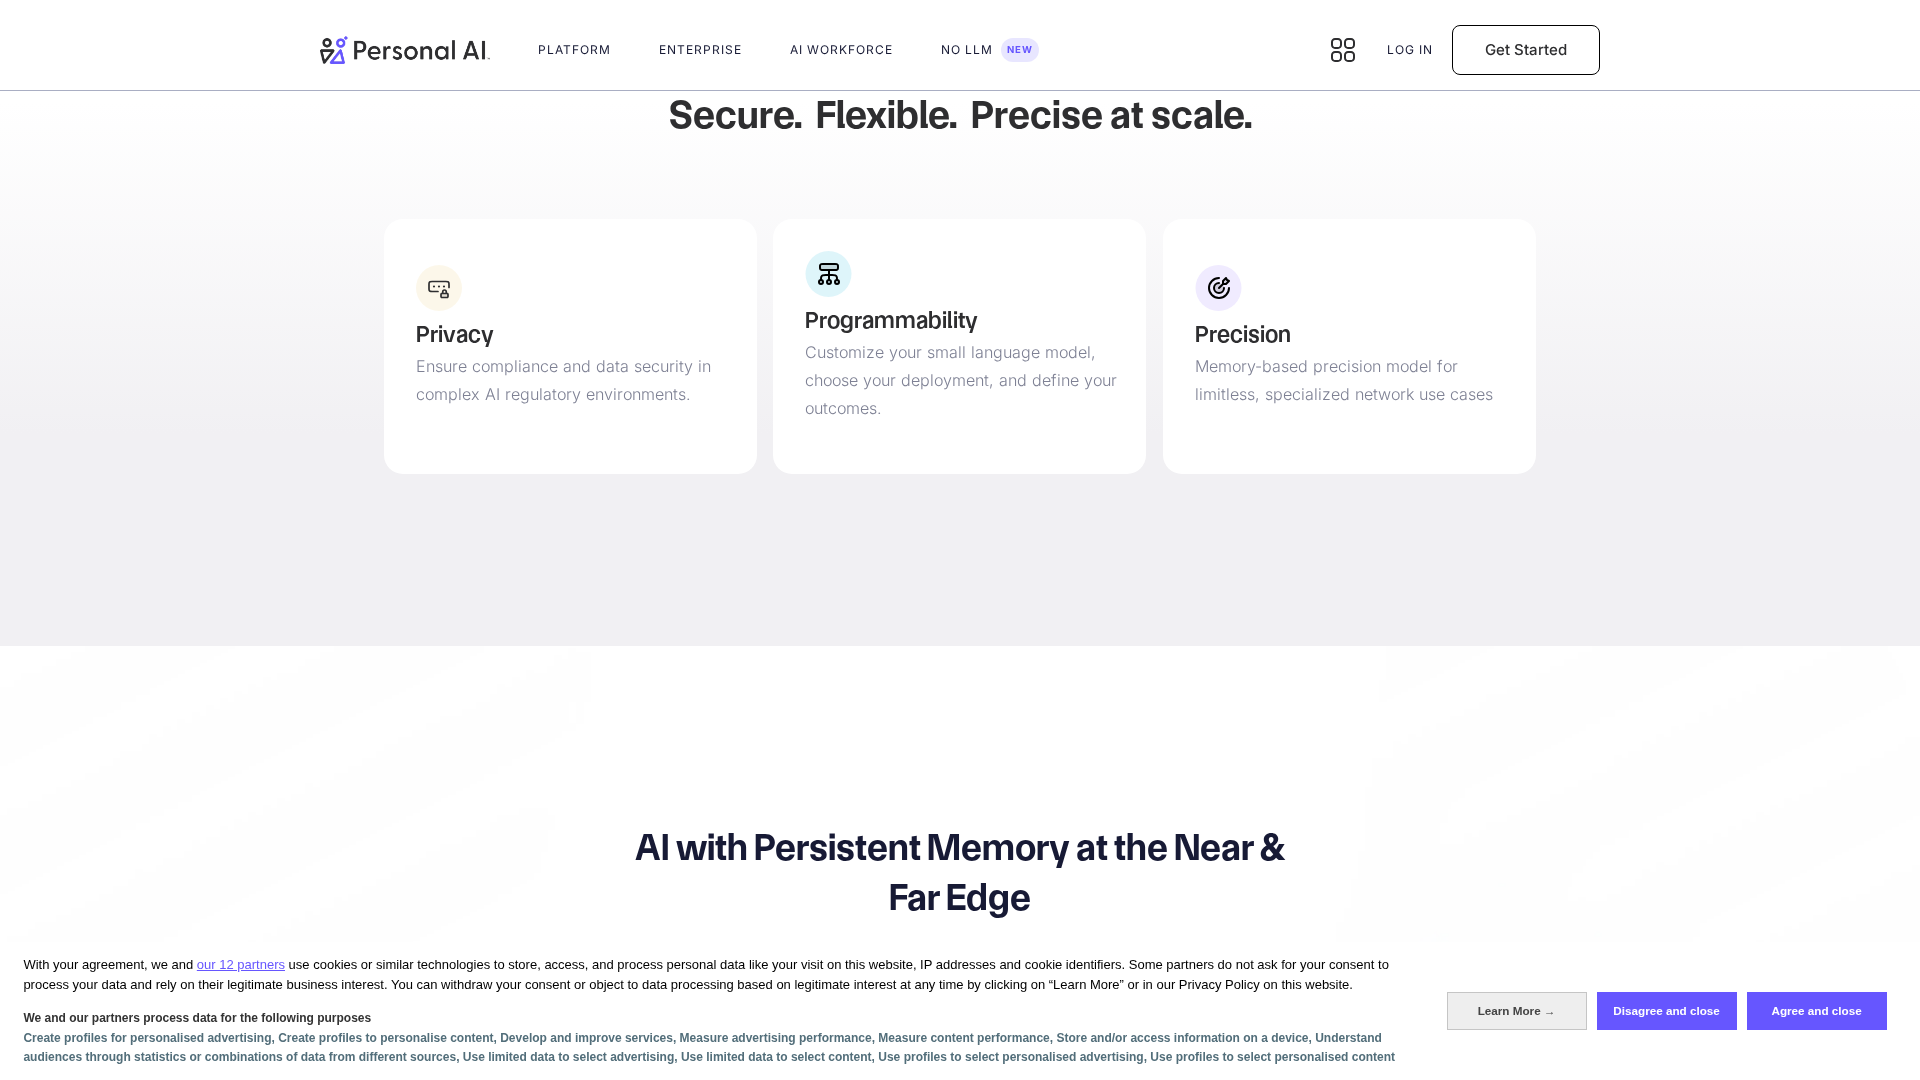Screen dimensions: 1920x1080
Task: Select the Programmability card heading
Action: [x=891, y=320]
